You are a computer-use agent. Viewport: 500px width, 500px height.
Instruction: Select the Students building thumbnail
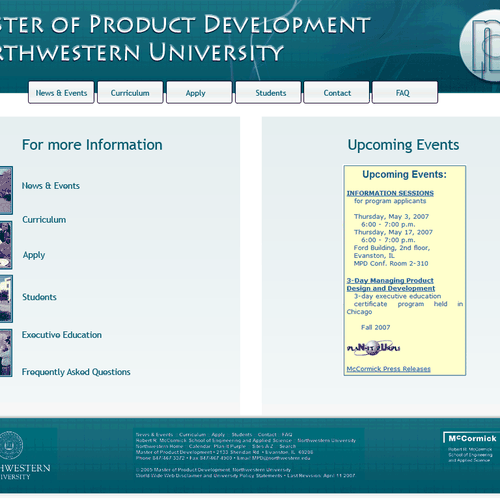(6, 299)
